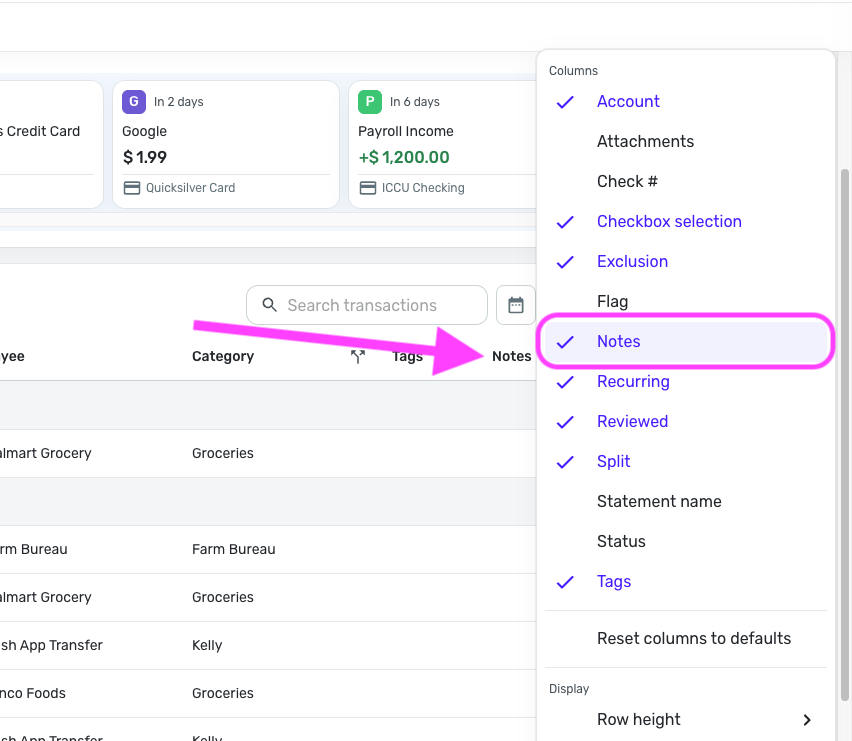
Task: Click the Quicksilver Card credit card icon
Action: tap(131, 188)
